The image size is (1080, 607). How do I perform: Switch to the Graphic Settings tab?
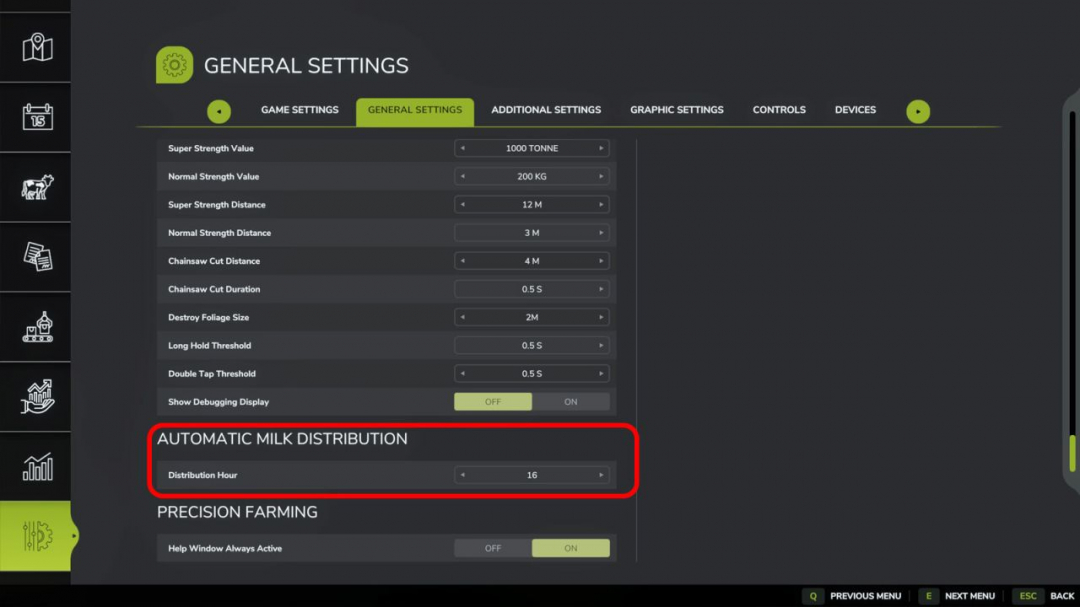[x=676, y=110]
